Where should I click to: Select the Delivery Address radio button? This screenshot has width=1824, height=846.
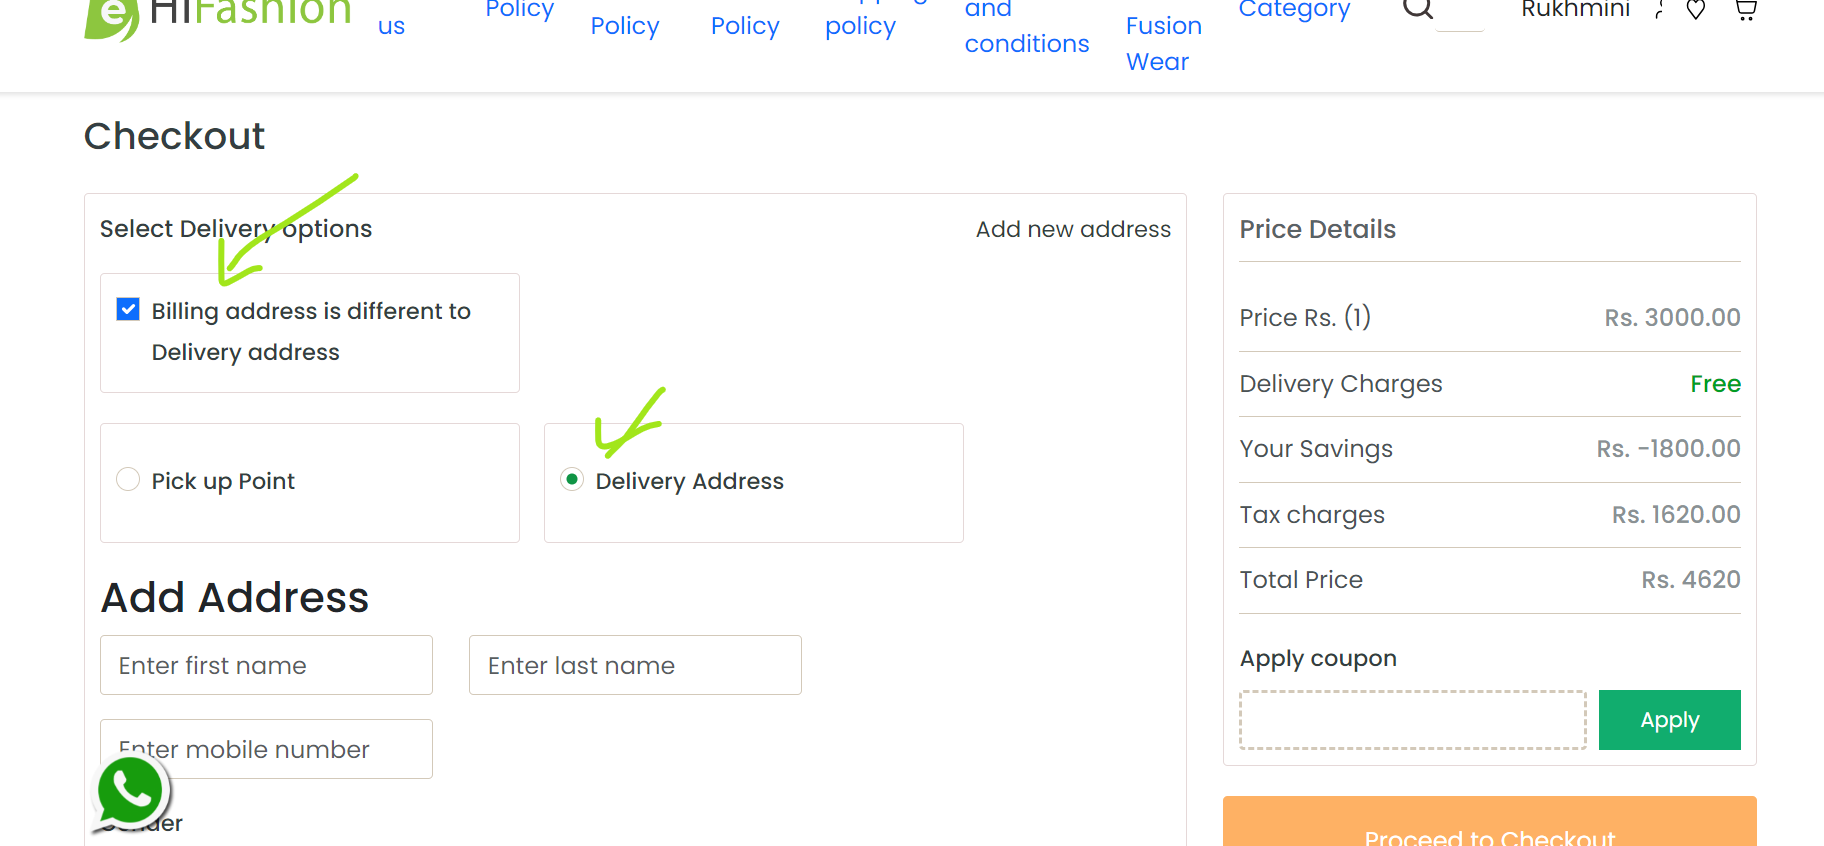[572, 480]
